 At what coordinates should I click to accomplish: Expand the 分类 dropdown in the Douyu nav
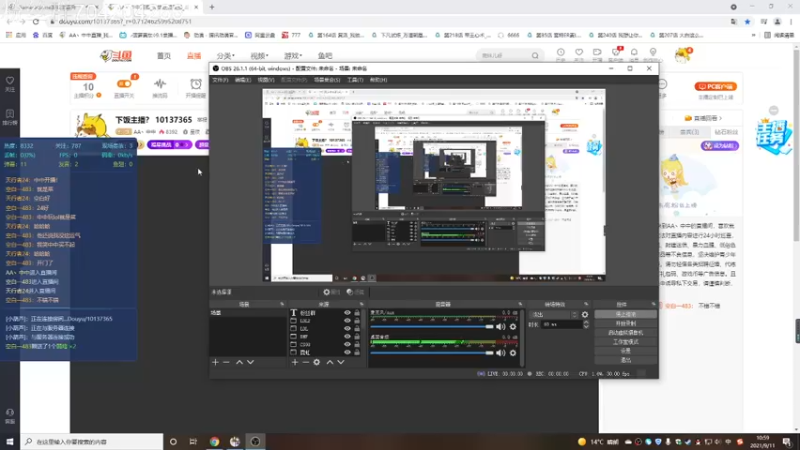coord(226,56)
